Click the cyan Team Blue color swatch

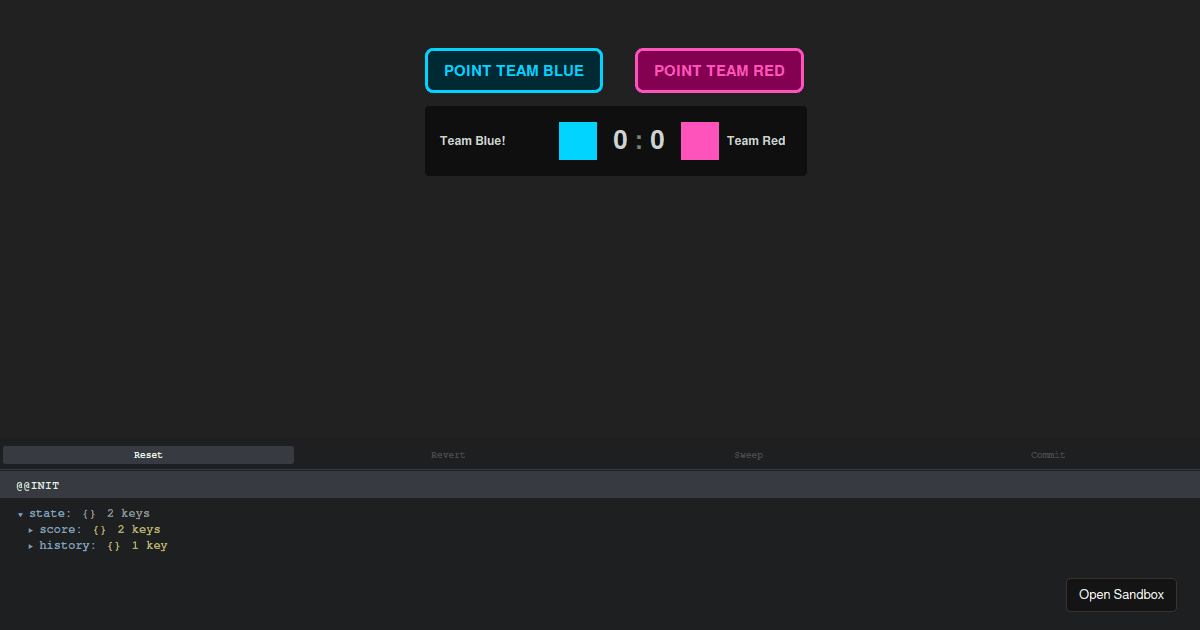pyautogui.click(x=578, y=140)
